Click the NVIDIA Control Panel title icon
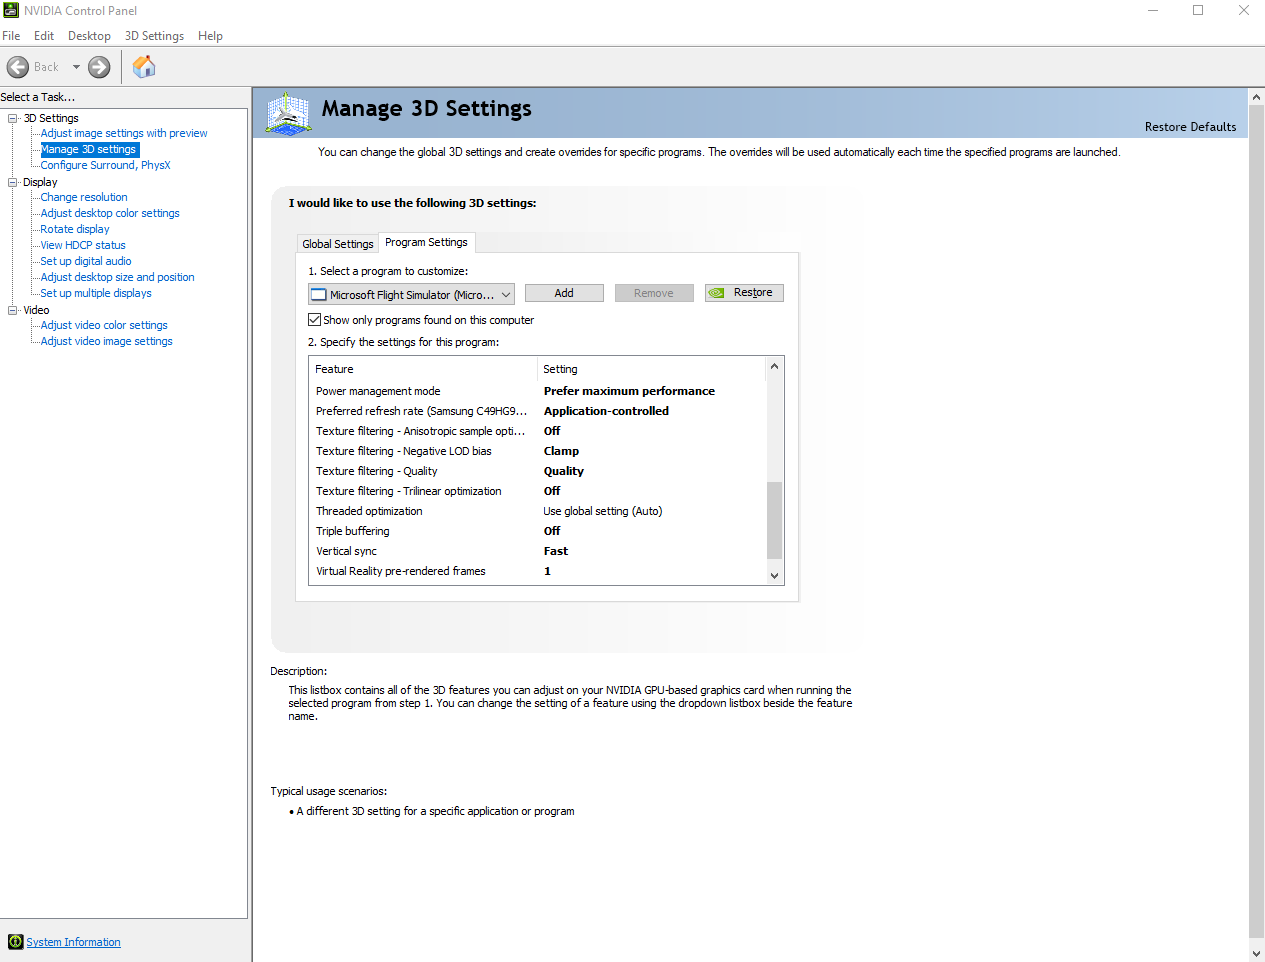This screenshot has width=1265, height=962. click(11, 10)
